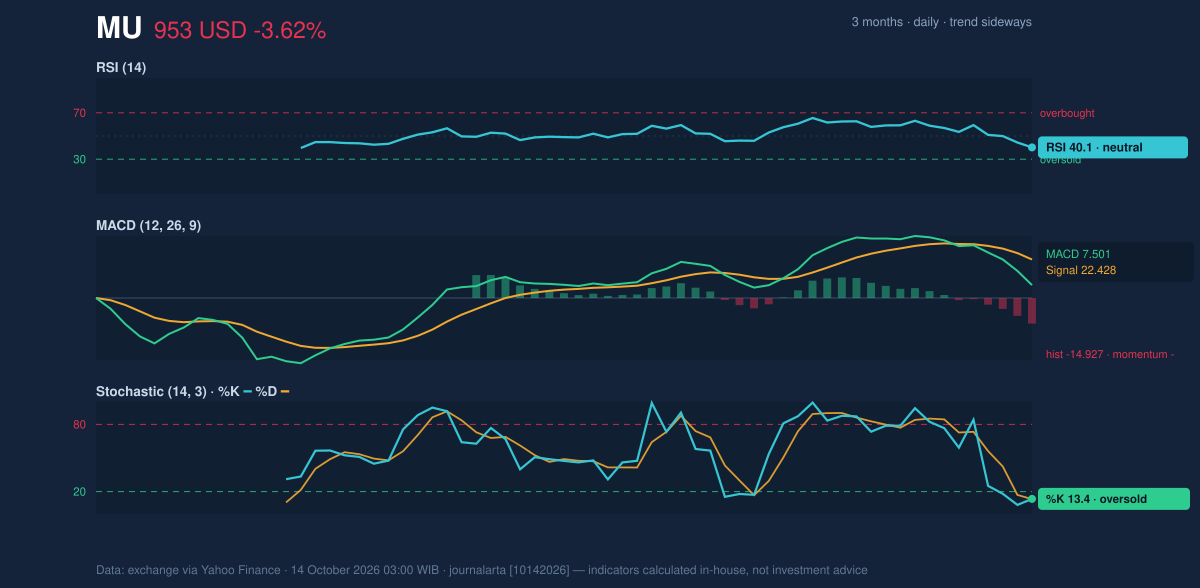Click the MACD (12, 26, 9) title
The height and width of the screenshot is (588, 1200).
click(148, 226)
